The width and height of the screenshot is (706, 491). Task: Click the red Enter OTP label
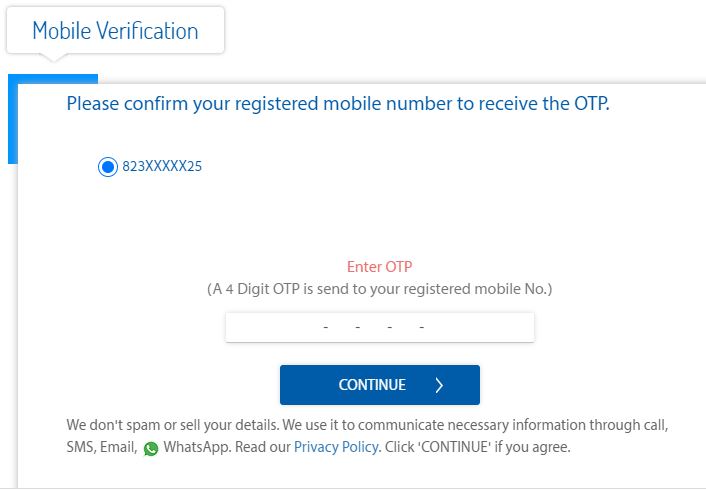(x=380, y=267)
